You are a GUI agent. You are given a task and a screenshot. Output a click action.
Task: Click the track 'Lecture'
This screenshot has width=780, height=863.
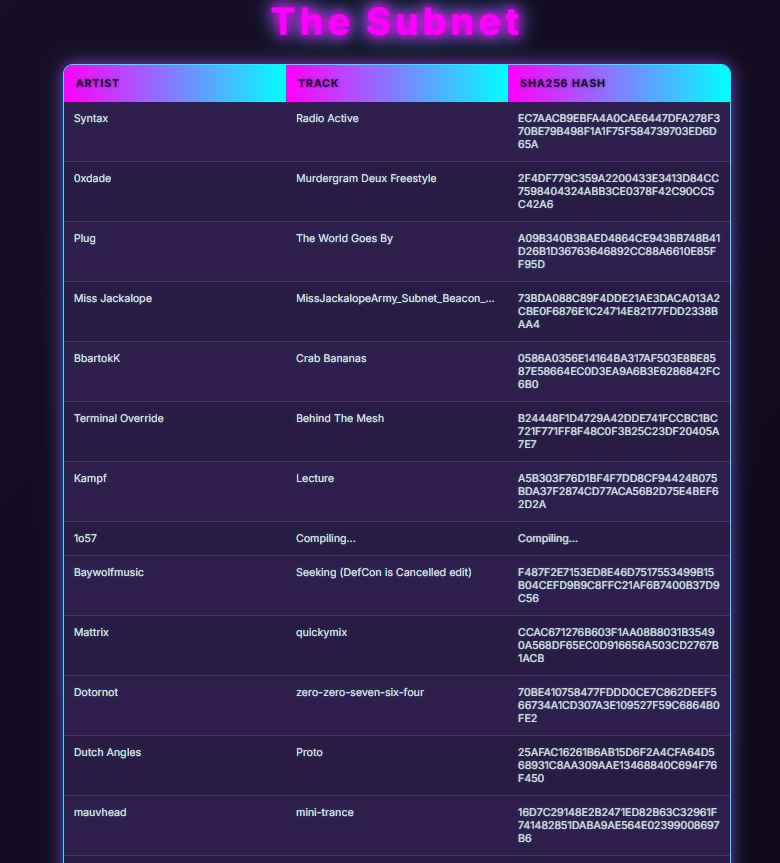click(x=315, y=478)
